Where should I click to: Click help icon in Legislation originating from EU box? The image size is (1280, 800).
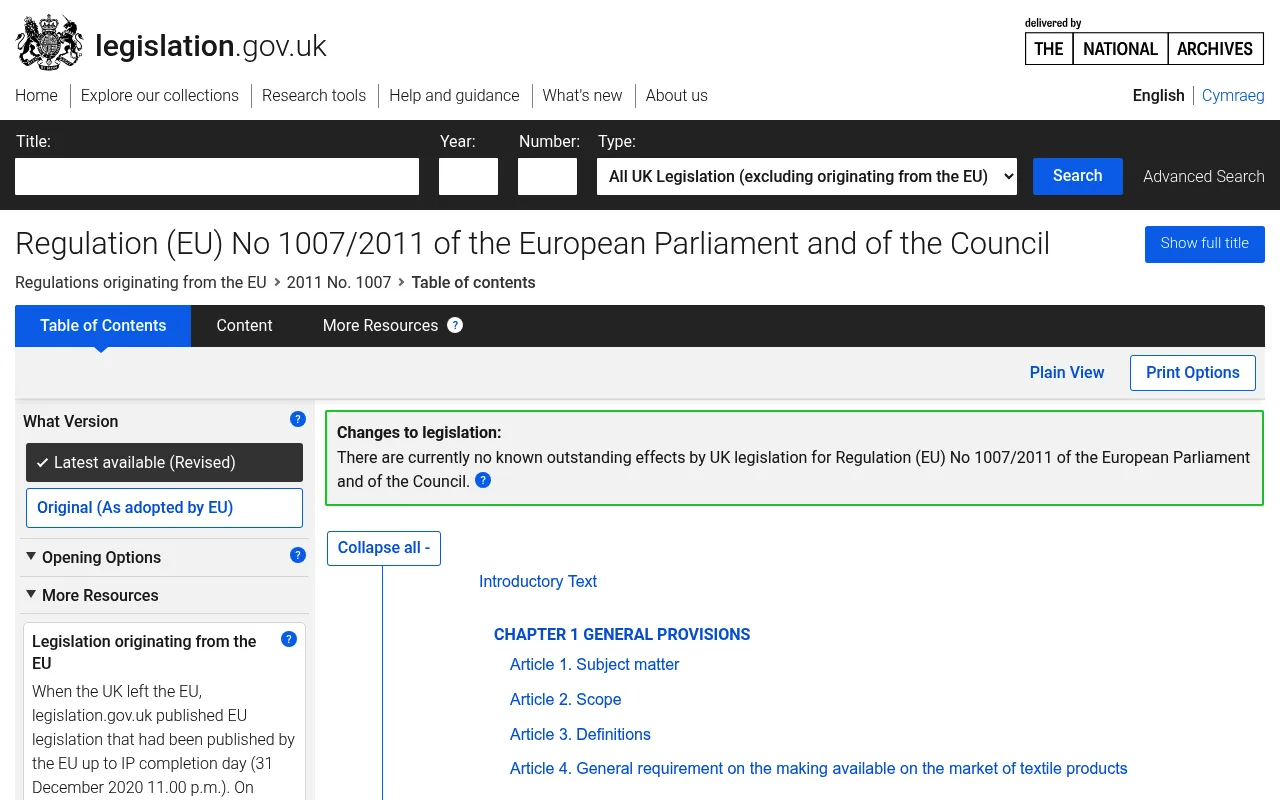coord(289,639)
